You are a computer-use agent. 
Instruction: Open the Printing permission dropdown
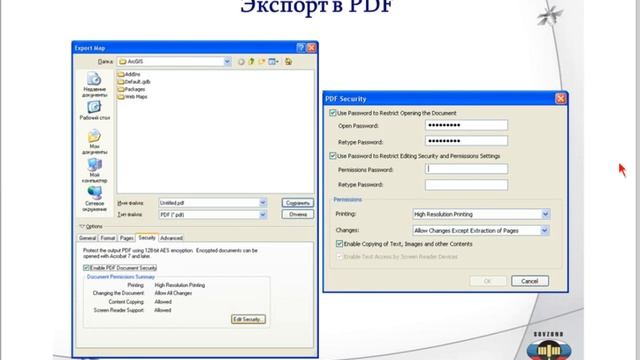545,214
